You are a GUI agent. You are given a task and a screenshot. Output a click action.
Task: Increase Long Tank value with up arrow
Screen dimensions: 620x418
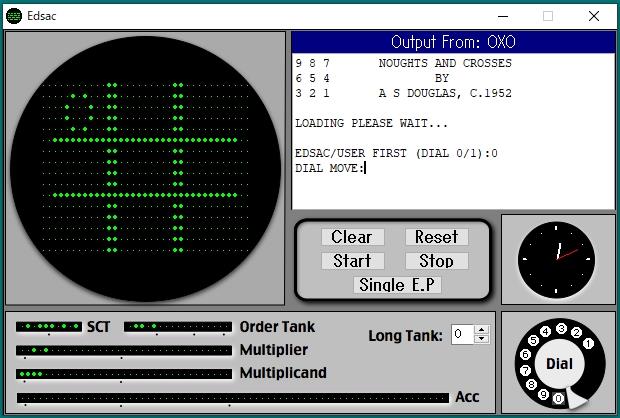(482, 329)
